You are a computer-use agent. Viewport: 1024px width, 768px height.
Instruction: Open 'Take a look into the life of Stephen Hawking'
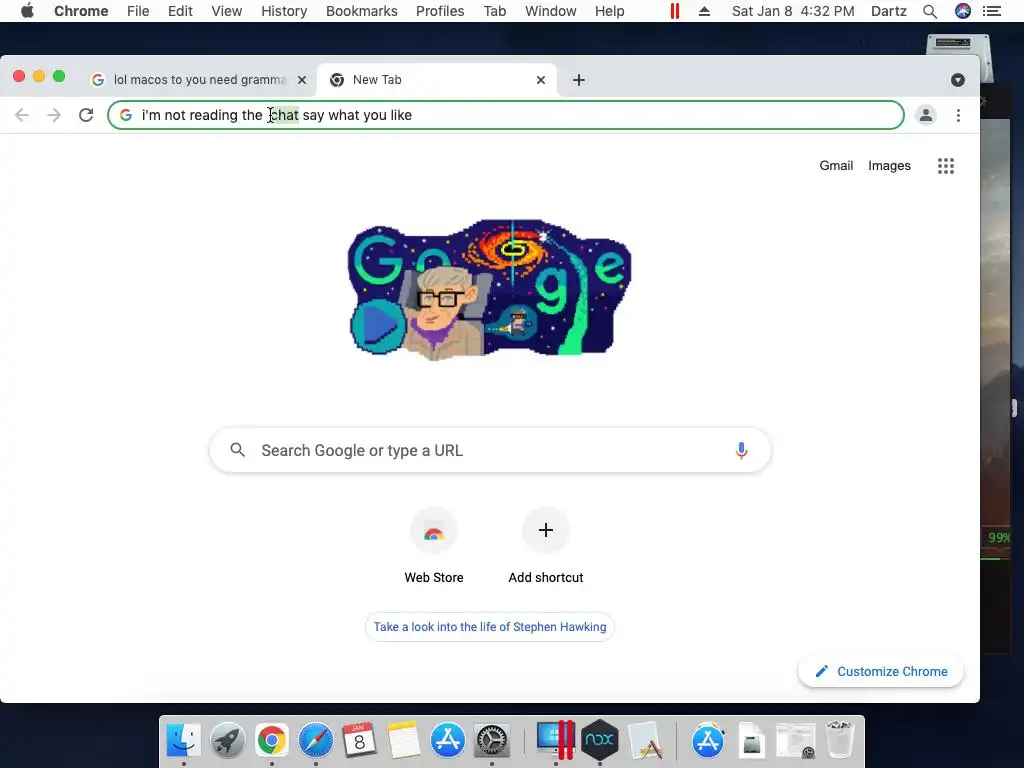pyautogui.click(x=490, y=627)
